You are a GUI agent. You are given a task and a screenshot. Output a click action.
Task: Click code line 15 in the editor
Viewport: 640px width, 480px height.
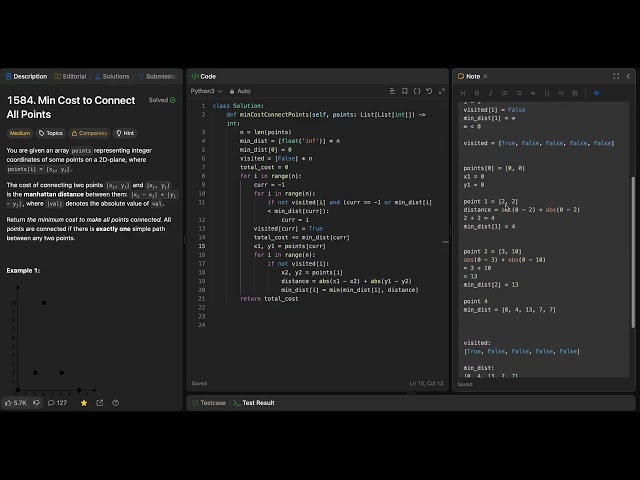[x=289, y=246]
